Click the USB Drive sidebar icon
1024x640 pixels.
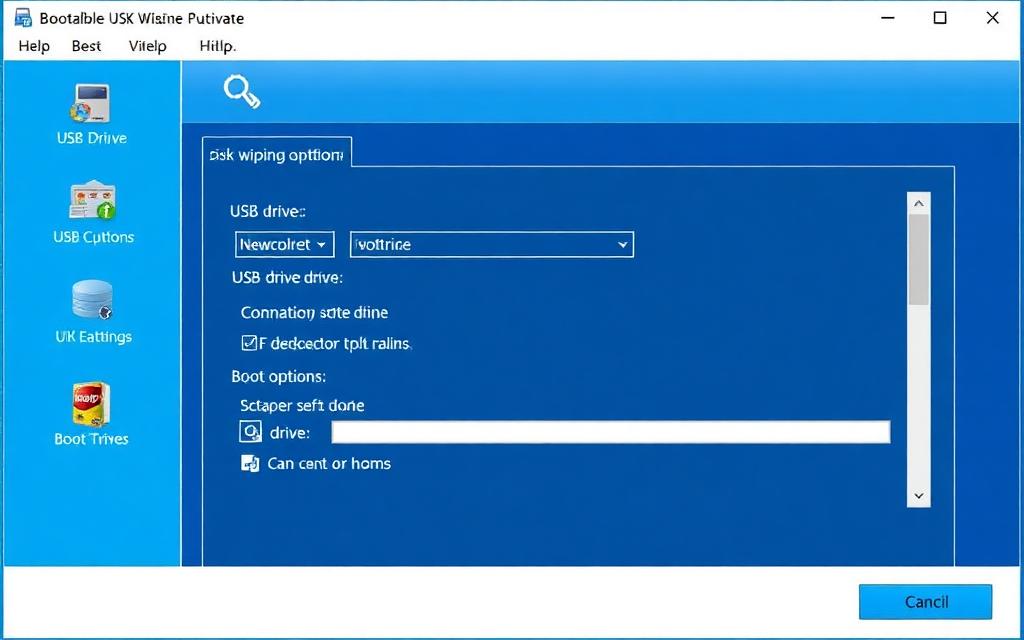[x=91, y=104]
